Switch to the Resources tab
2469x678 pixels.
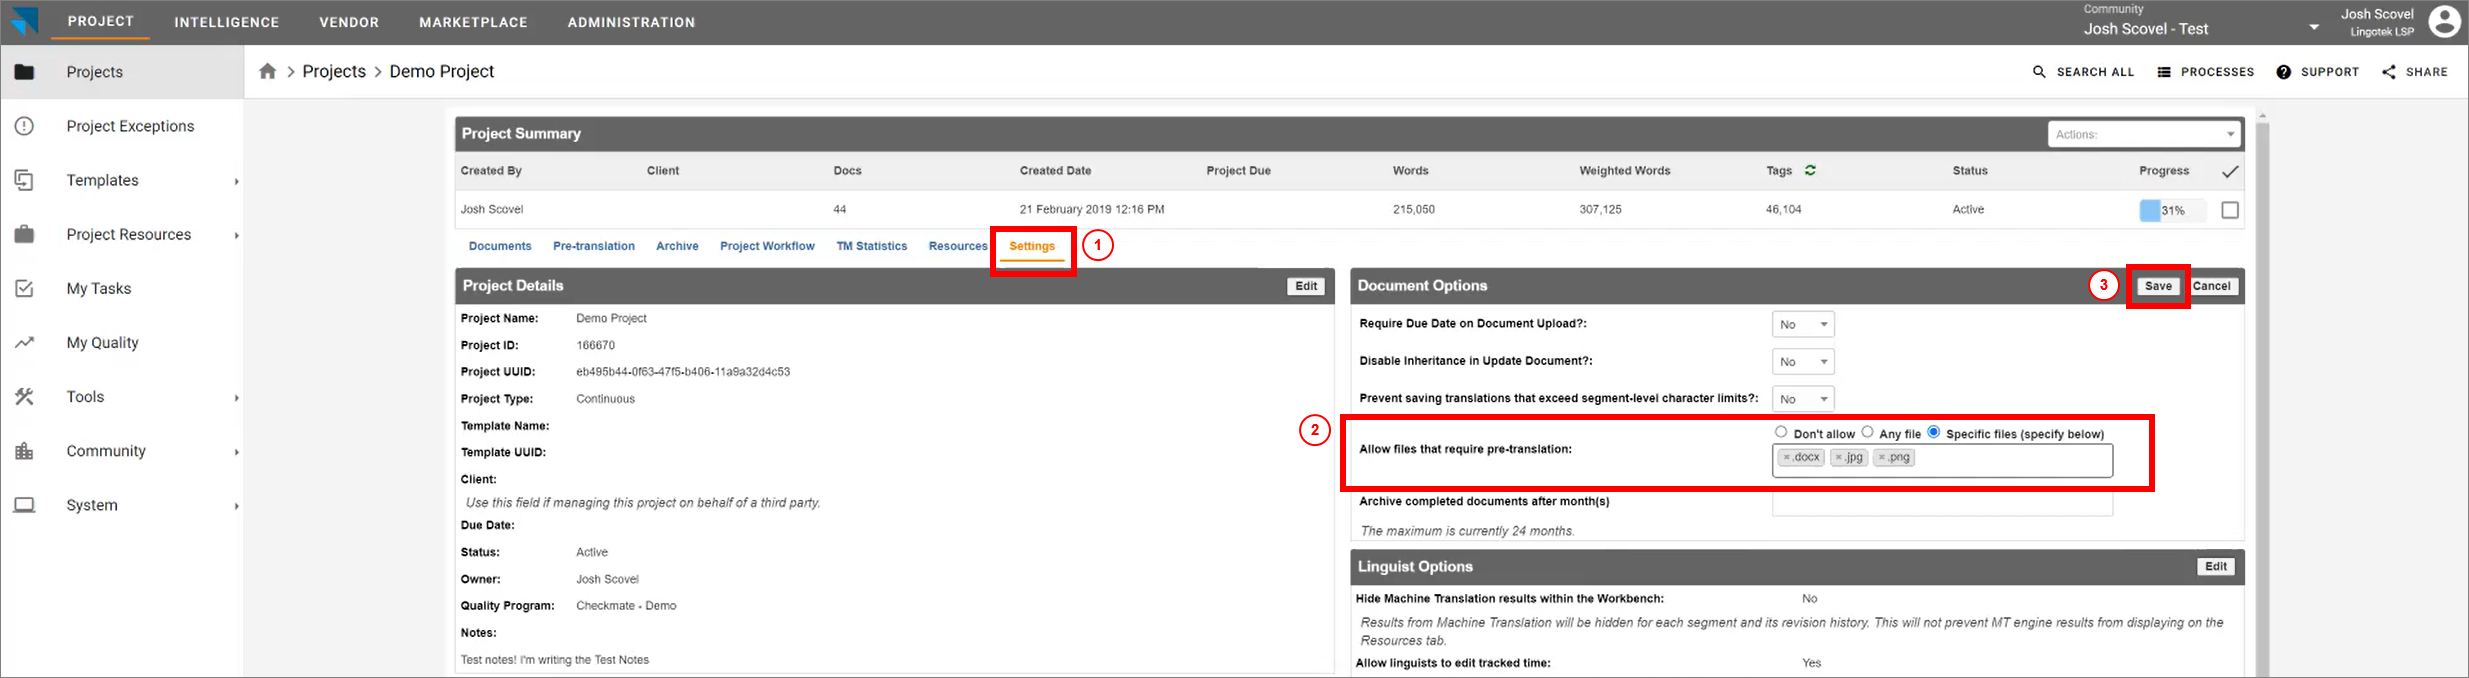click(958, 246)
